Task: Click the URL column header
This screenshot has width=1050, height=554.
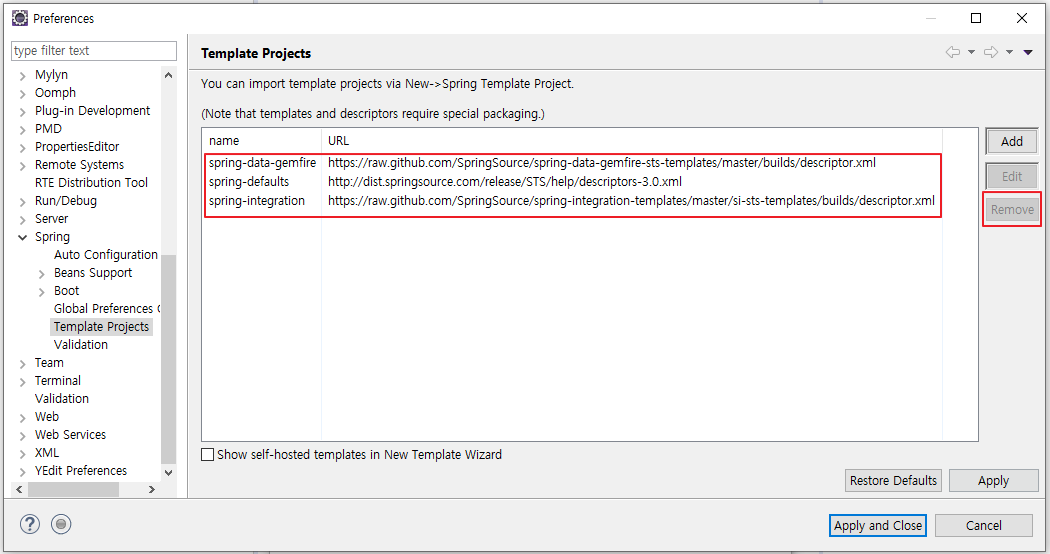Action: click(632, 141)
